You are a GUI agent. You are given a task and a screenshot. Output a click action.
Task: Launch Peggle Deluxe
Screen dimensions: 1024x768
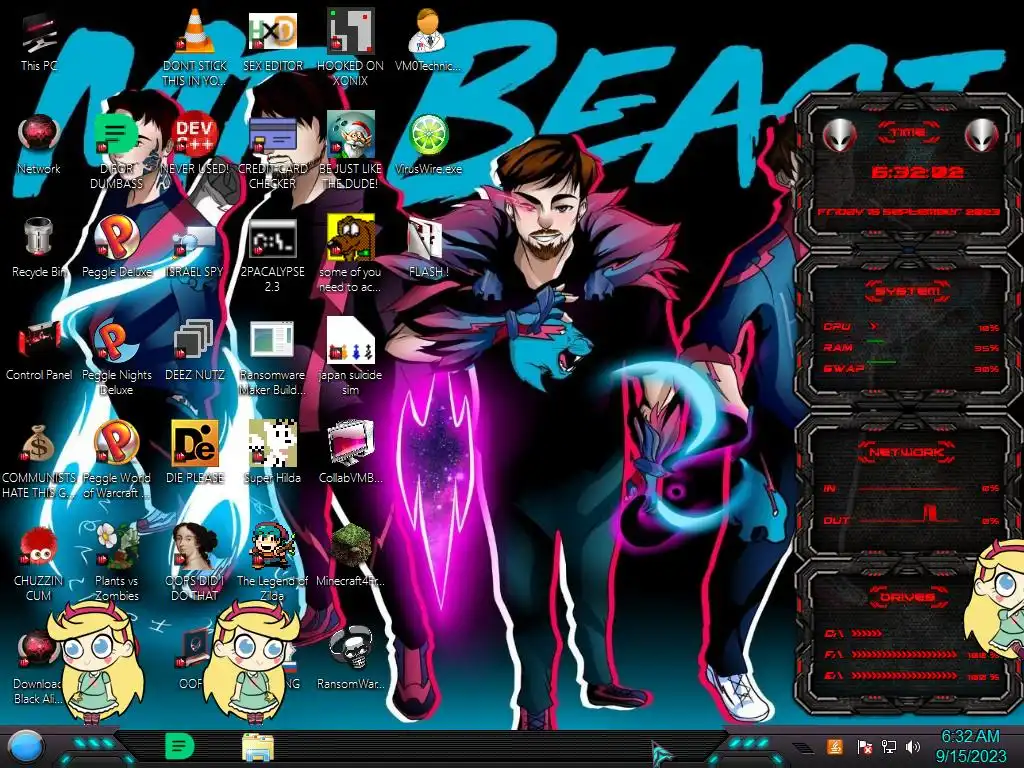point(116,248)
